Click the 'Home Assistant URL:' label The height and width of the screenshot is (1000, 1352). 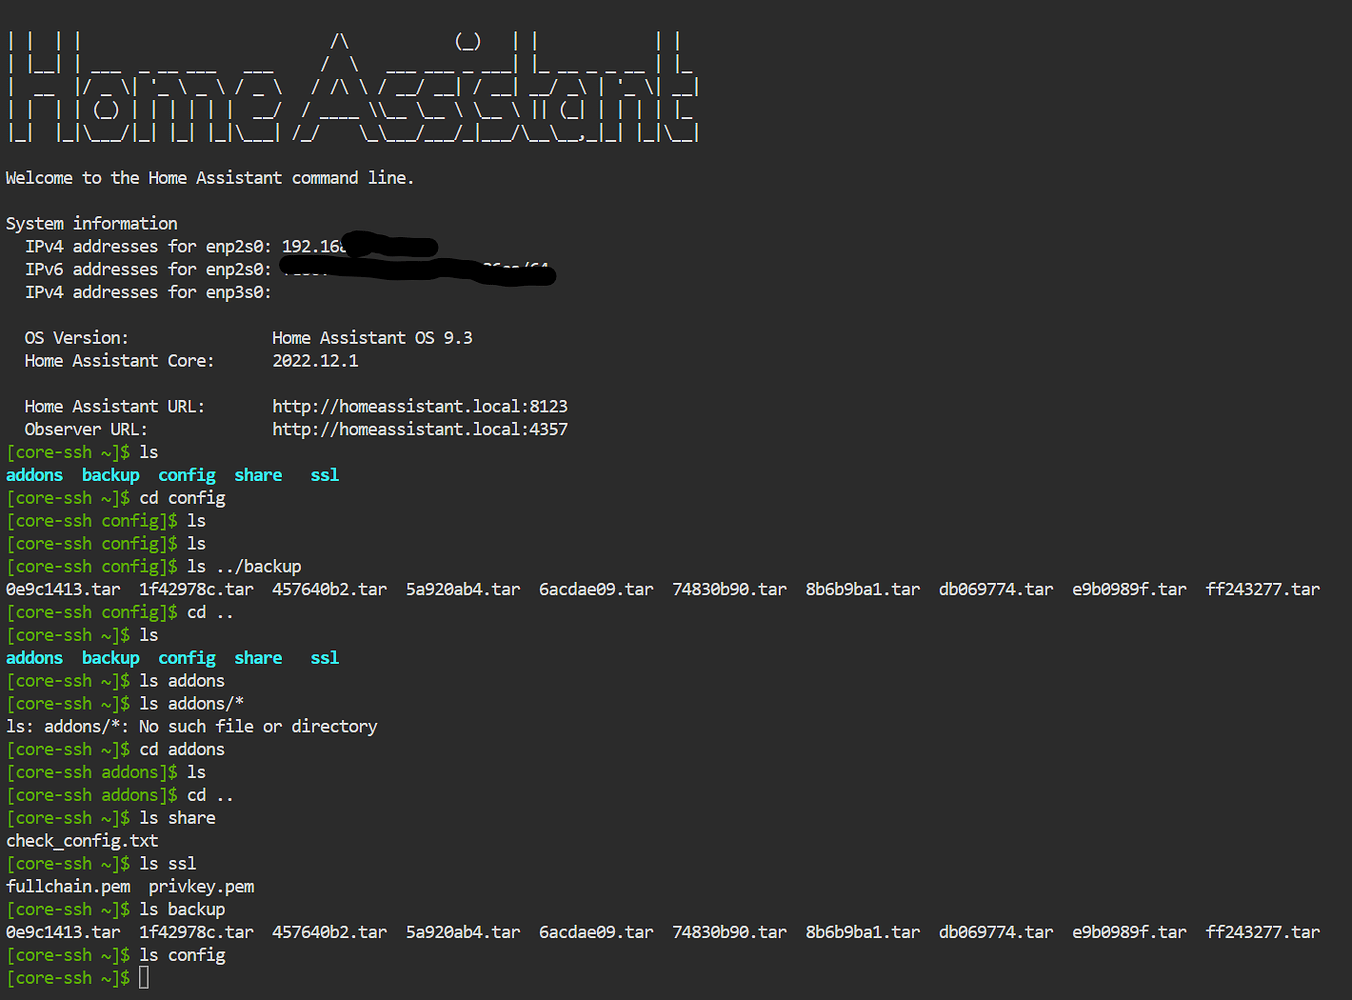(115, 407)
